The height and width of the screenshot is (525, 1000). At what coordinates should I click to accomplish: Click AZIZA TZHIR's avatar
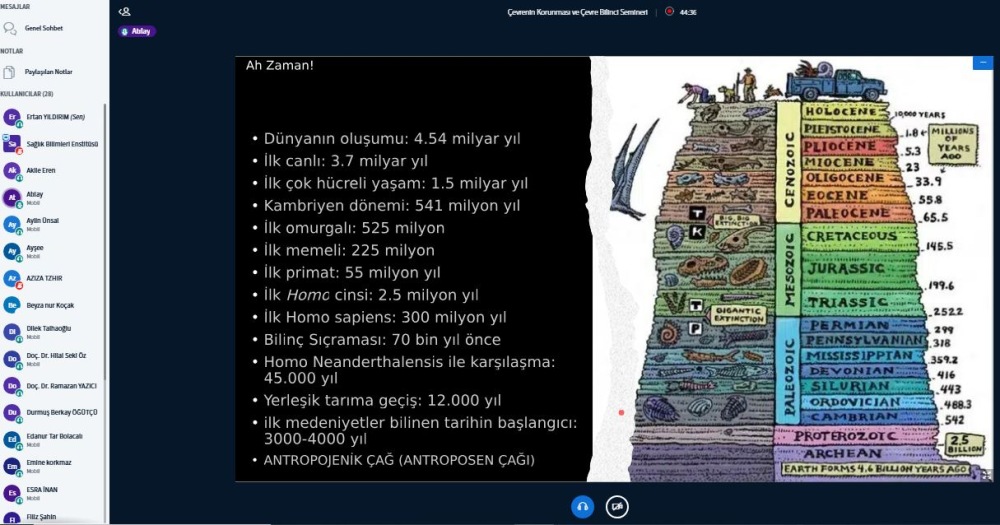tap(11, 279)
